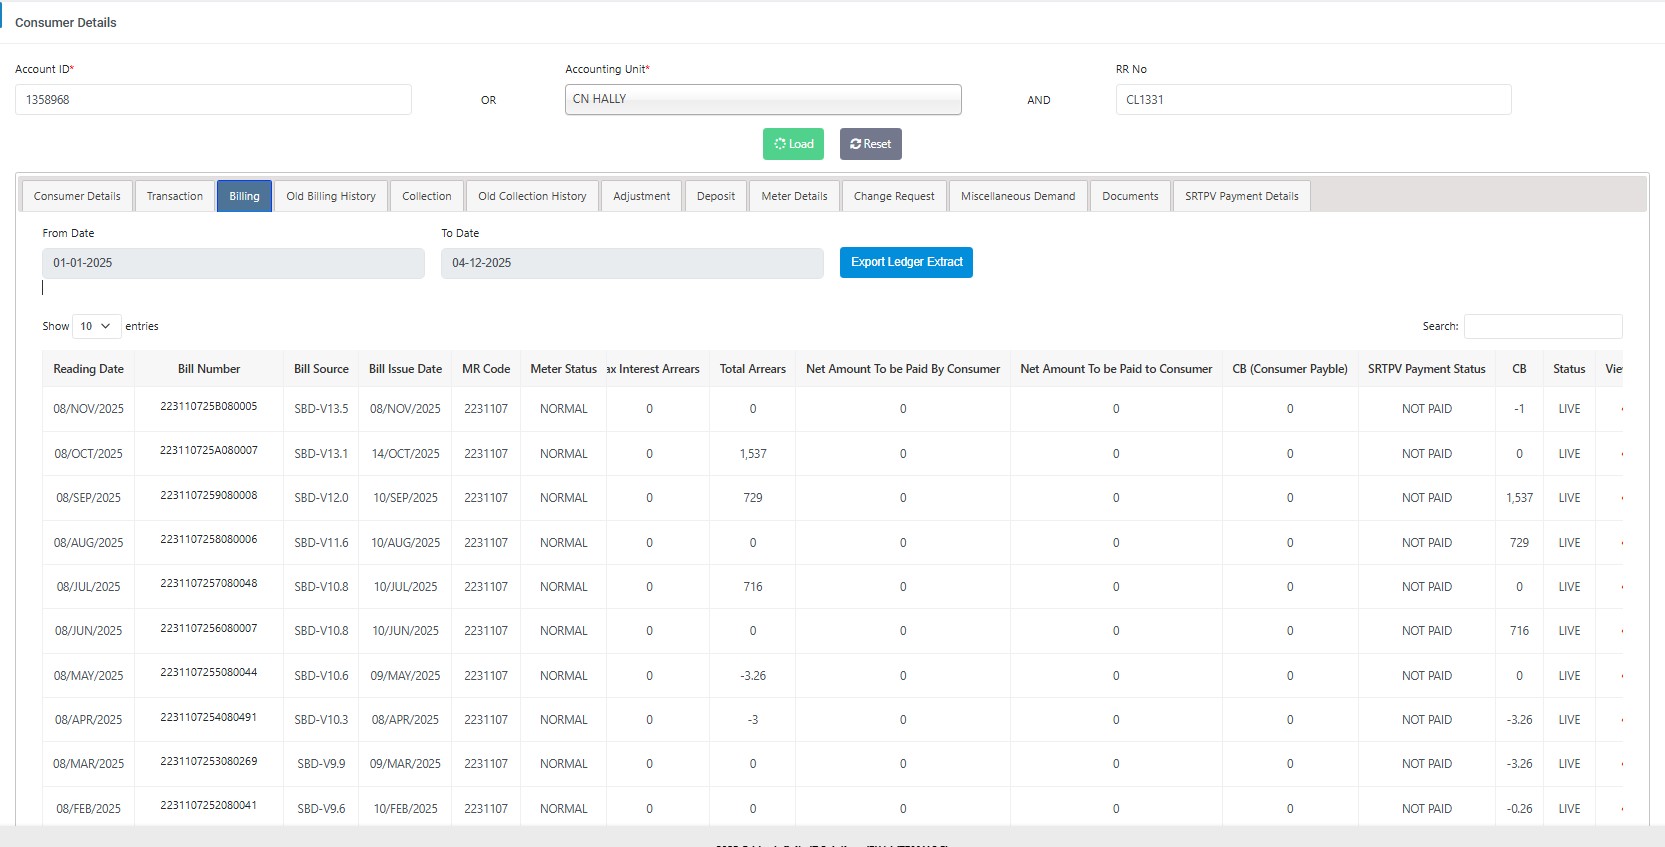Sort by the Total Arrears column header
The image size is (1665, 847).
pyautogui.click(x=752, y=369)
